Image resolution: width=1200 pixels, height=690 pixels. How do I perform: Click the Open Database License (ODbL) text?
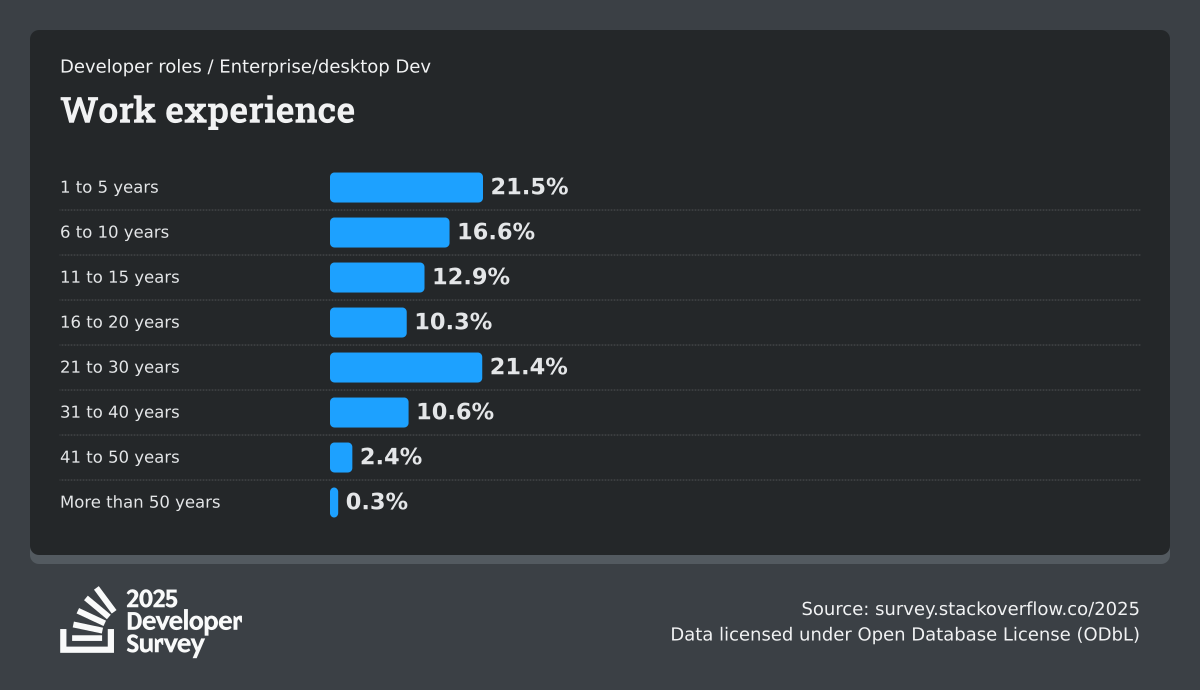point(998,634)
